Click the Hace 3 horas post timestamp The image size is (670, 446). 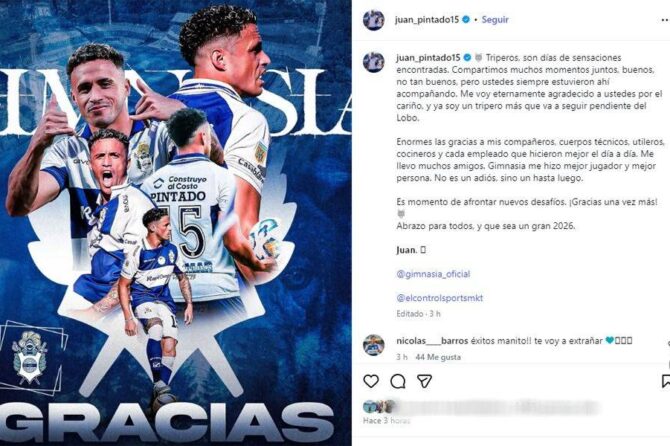click(x=386, y=420)
